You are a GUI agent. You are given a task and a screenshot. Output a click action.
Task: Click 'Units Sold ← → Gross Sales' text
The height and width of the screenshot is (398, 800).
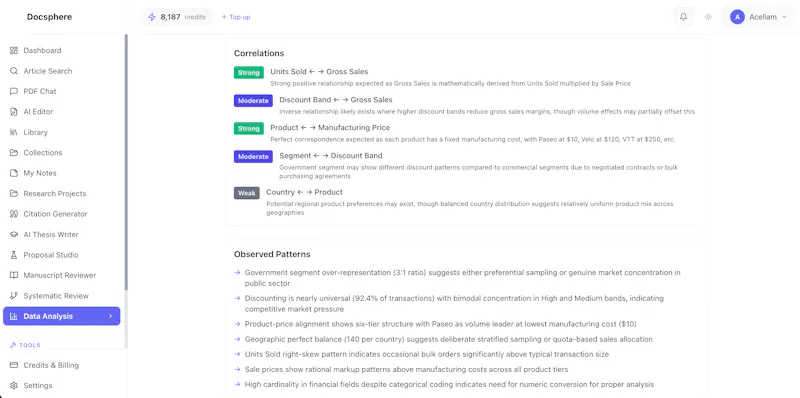[x=319, y=72]
